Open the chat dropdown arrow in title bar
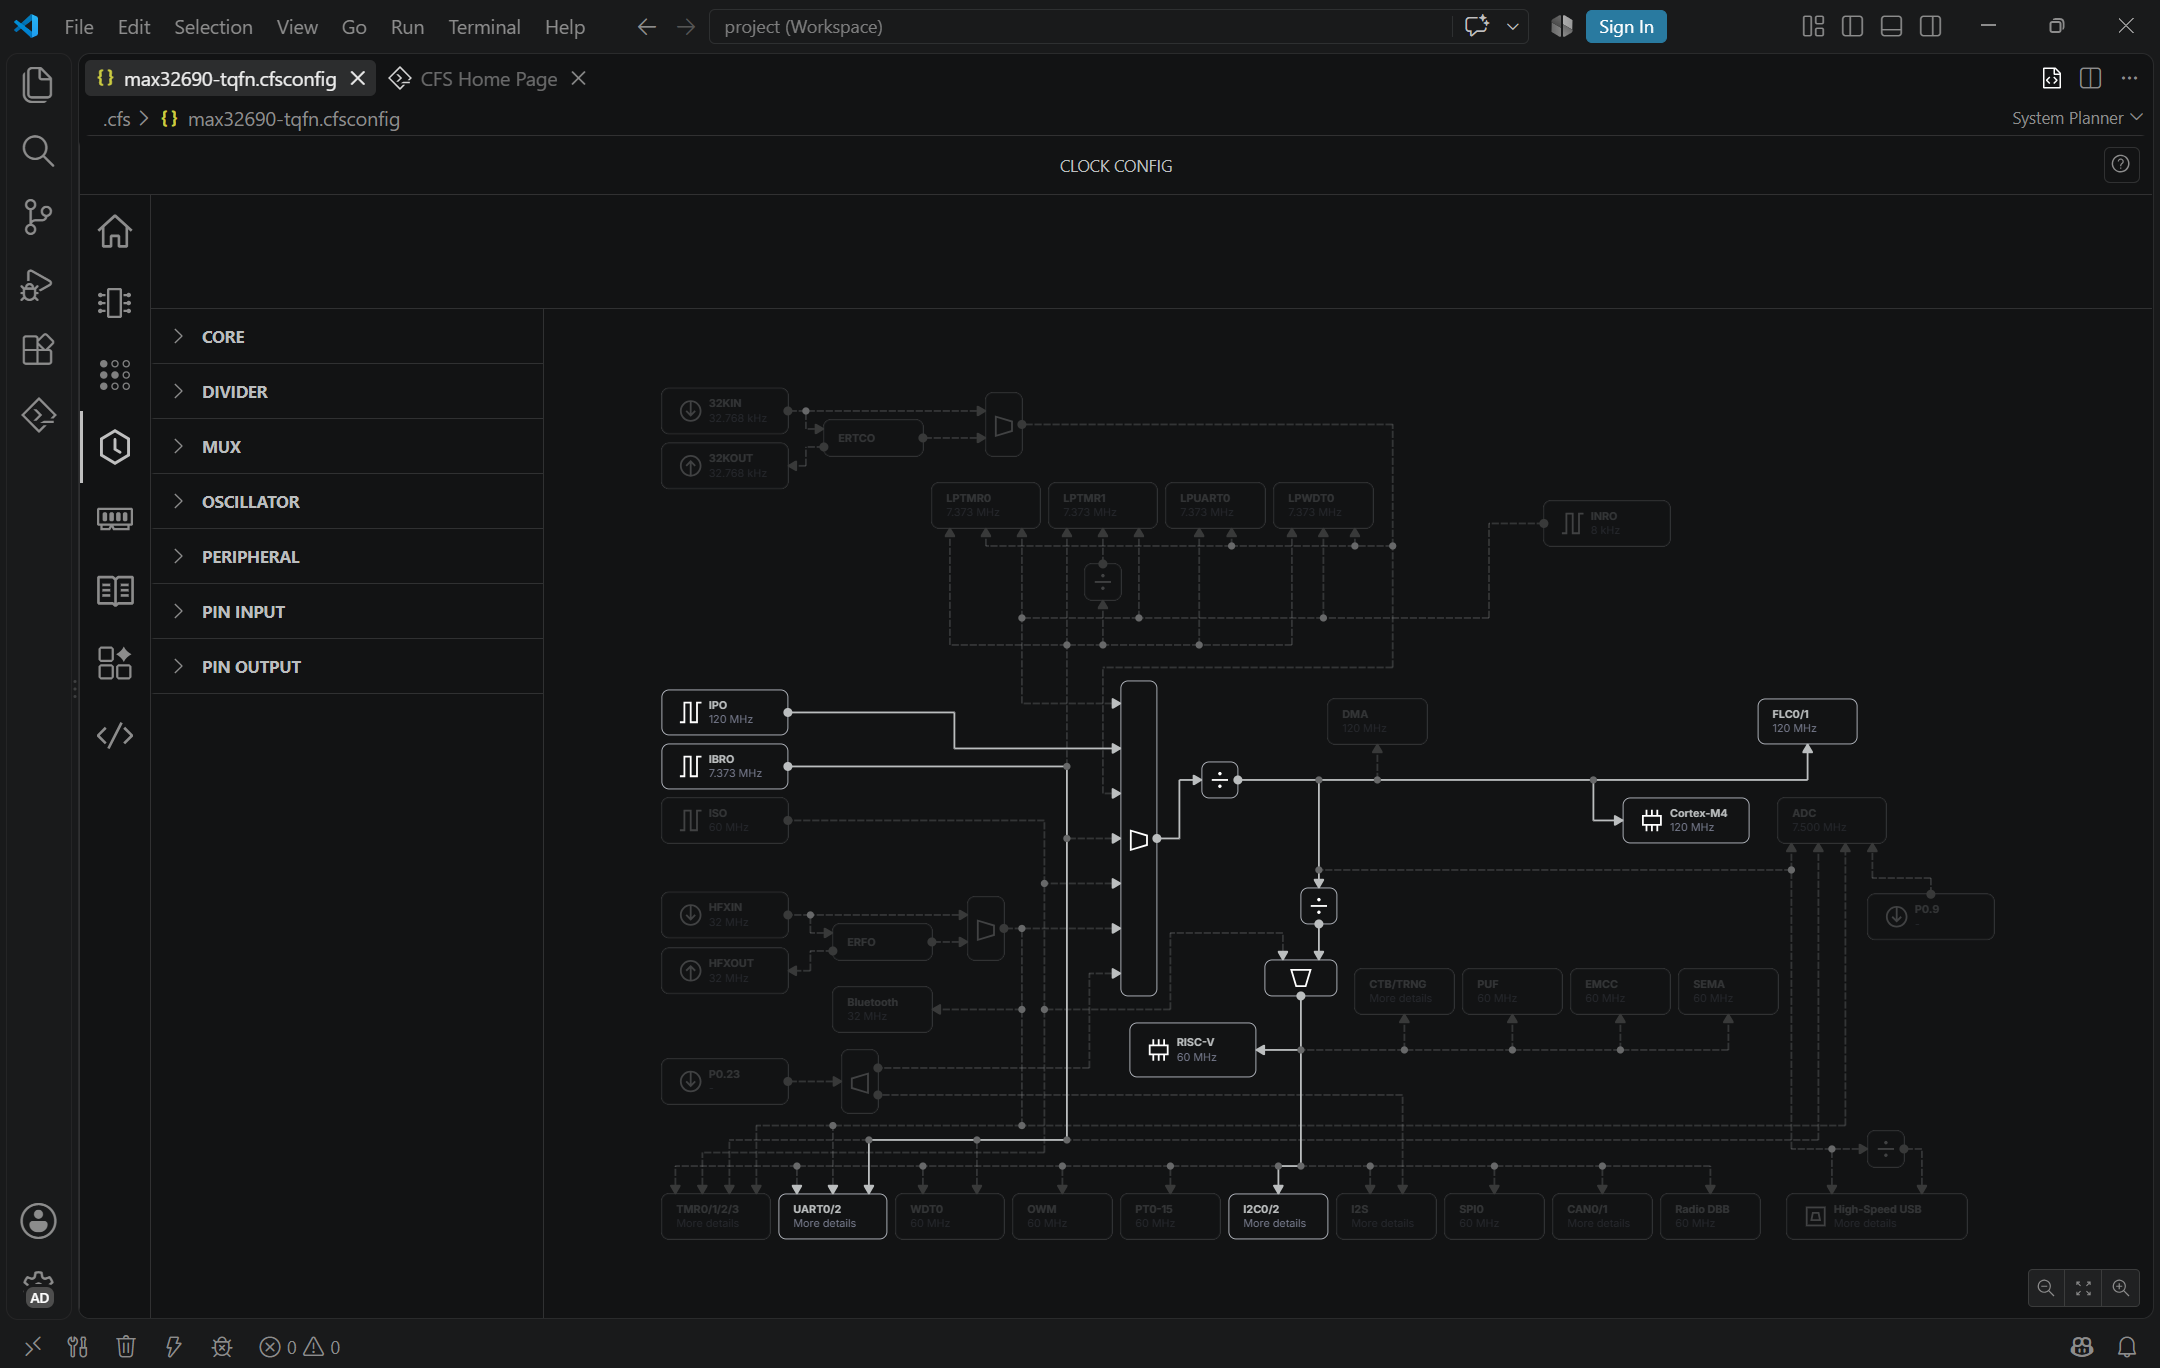 (x=1512, y=27)
